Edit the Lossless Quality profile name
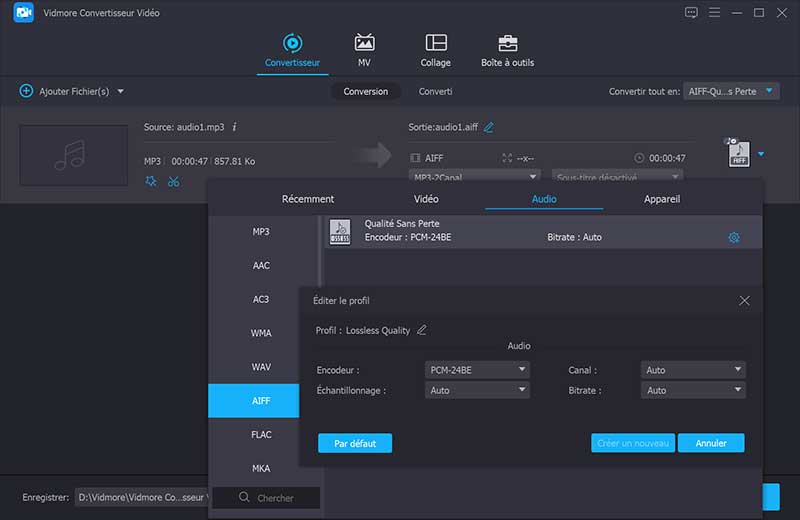The height and width of the screenshot is (520, 800). click(421, 330)
